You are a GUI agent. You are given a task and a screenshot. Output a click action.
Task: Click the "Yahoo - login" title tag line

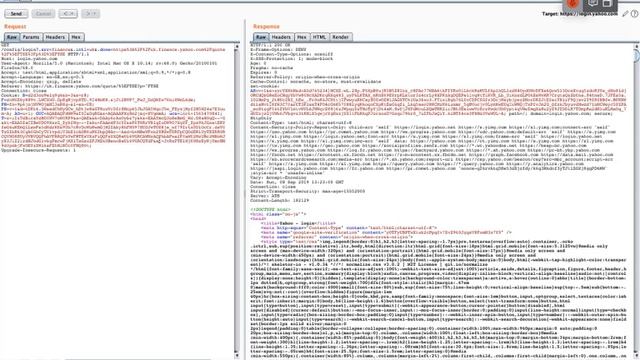tap(298, 223)
